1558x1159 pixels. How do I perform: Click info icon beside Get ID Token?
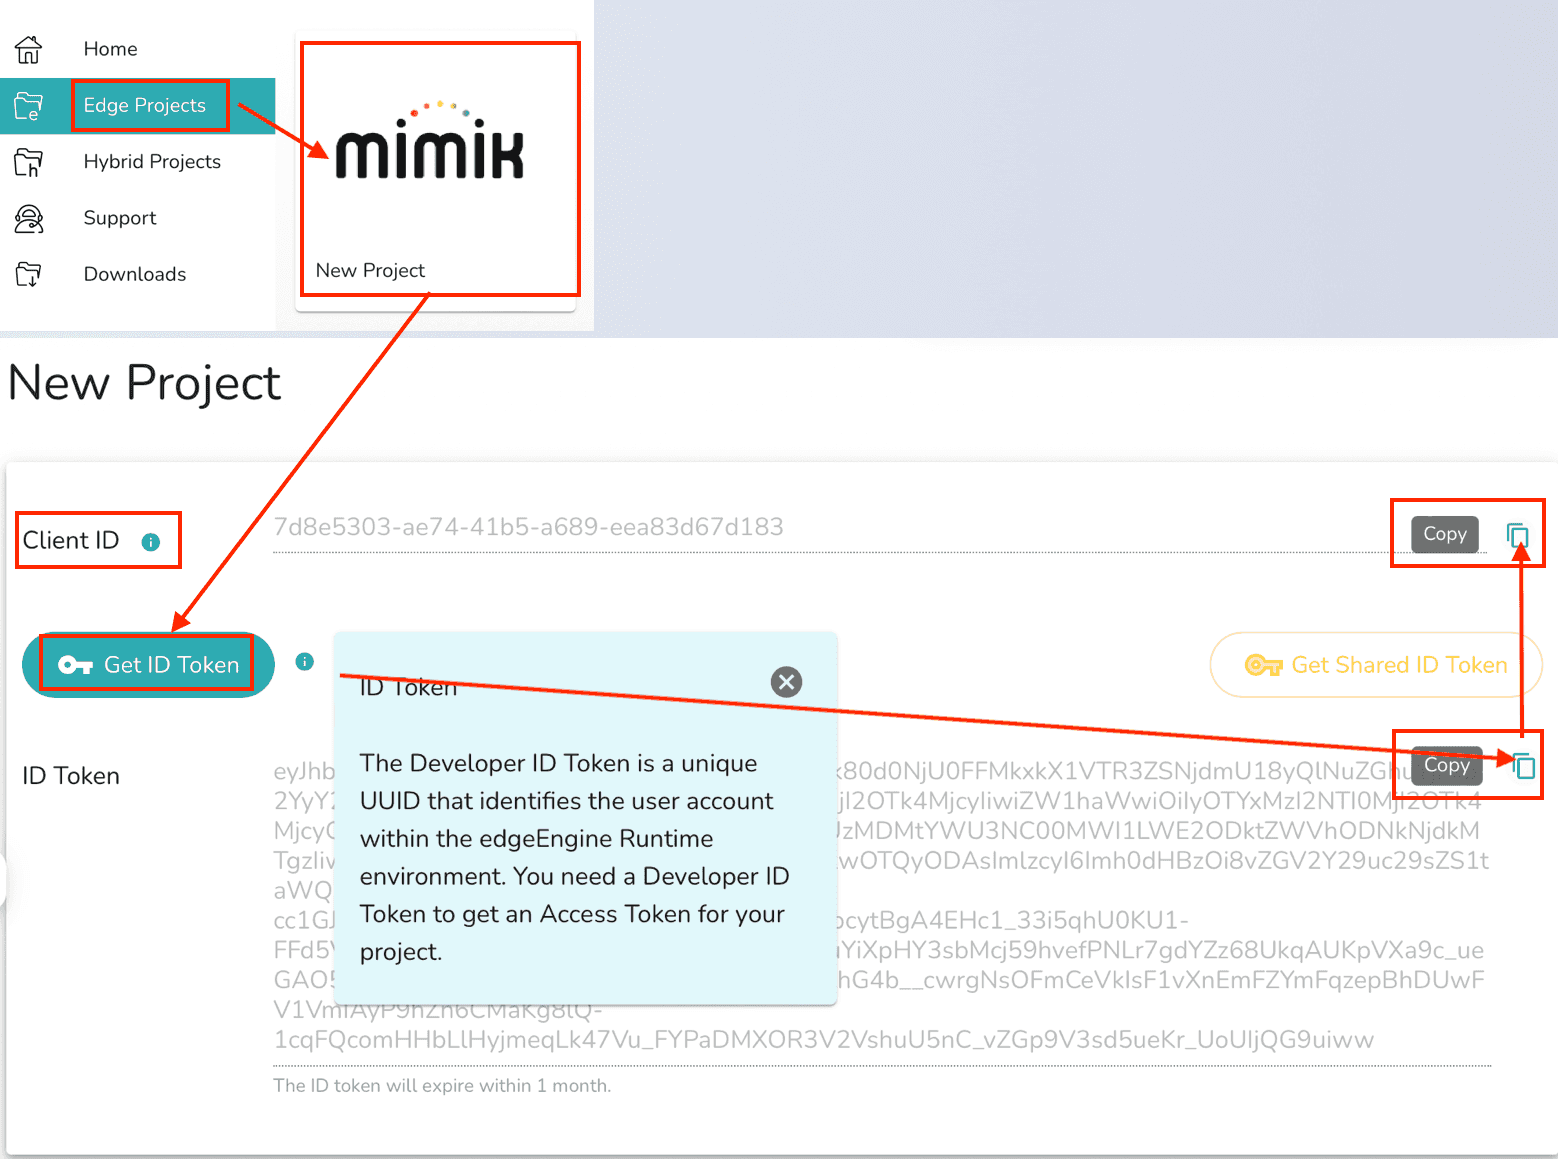[305, 661]
